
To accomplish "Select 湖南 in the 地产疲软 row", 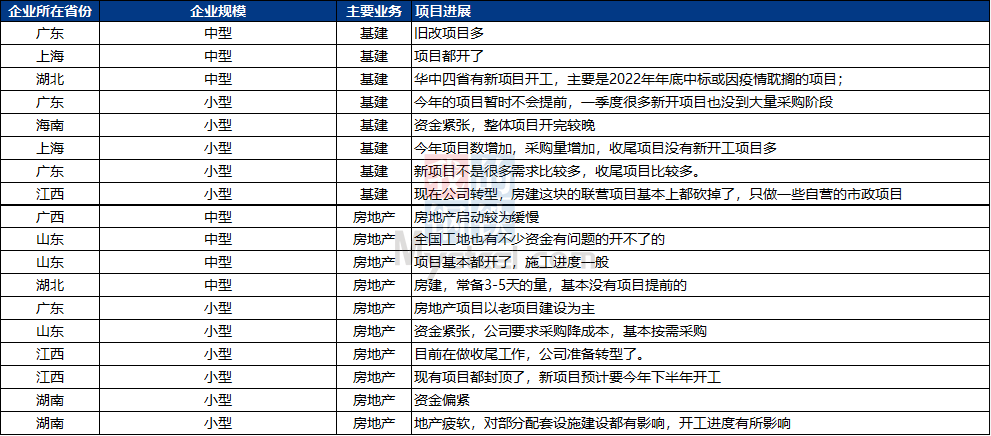I will pos(50,423).
